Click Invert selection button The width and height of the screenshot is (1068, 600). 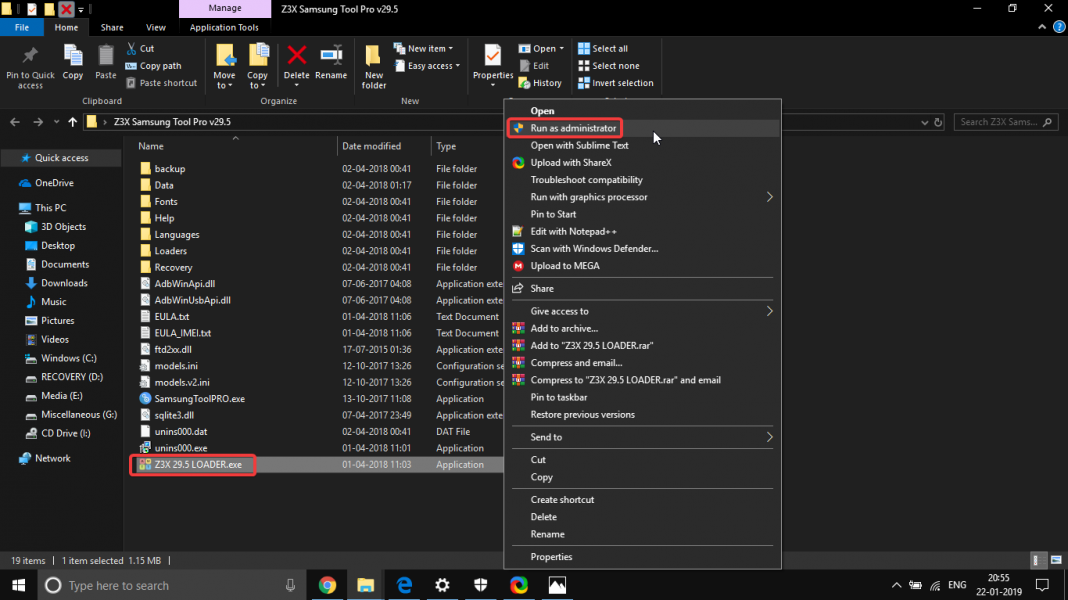[622, 83]
